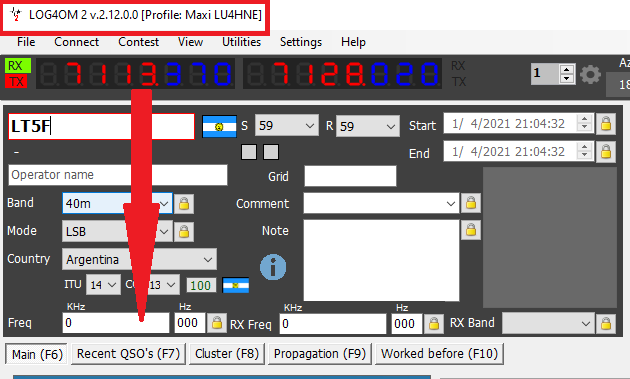
Task: Toggle the lock beside the Start time
Action: pyautogui.click(x=606, y=124)
